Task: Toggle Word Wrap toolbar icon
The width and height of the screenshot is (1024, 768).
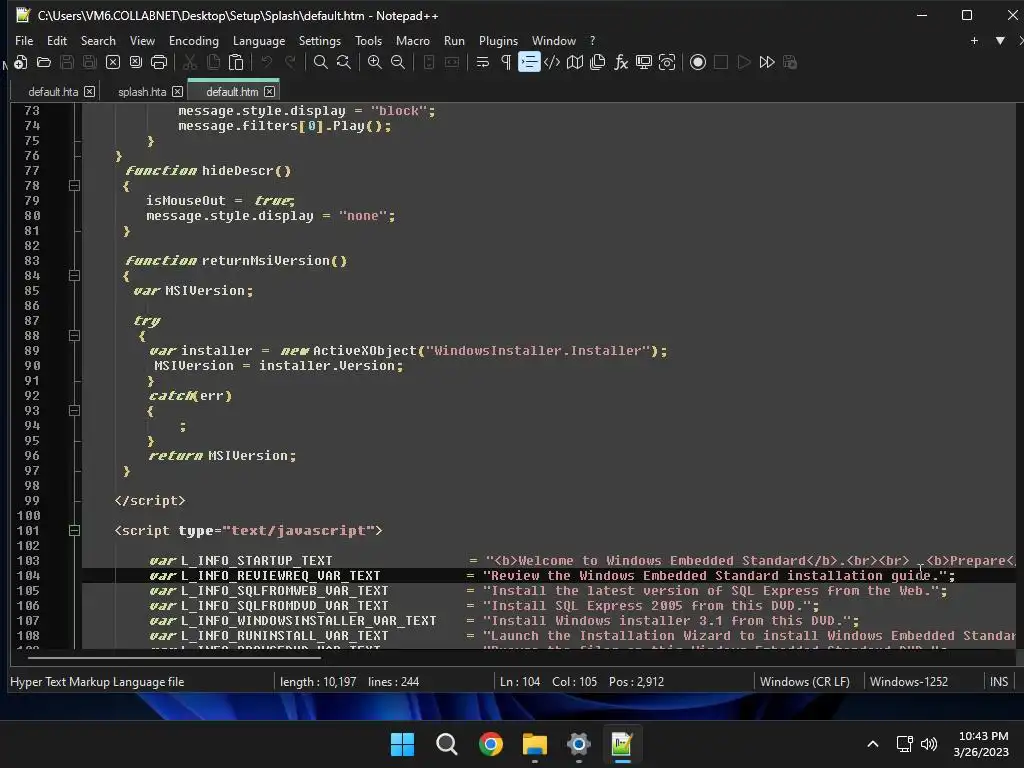Action: [x=483, y=62]
